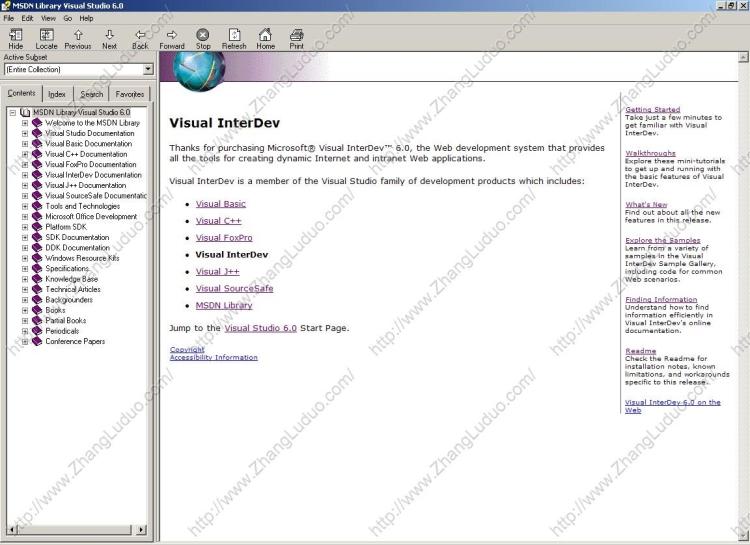Expand the Visual InterDev Documentation node
Viewport: 750px width, 545px height.
pos(25,175)
